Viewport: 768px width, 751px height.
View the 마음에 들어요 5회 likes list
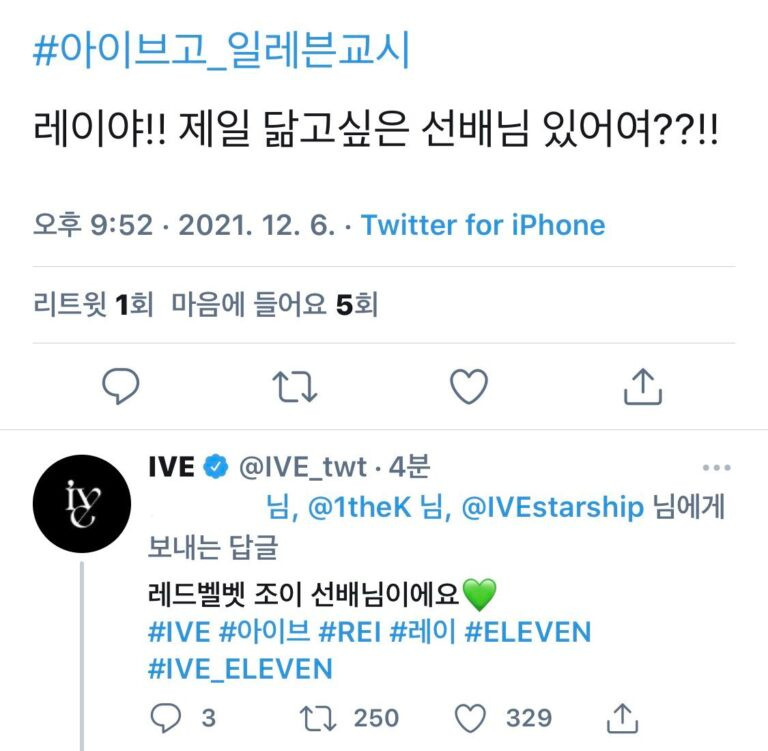pyautogui.click(x=274, y=304)
